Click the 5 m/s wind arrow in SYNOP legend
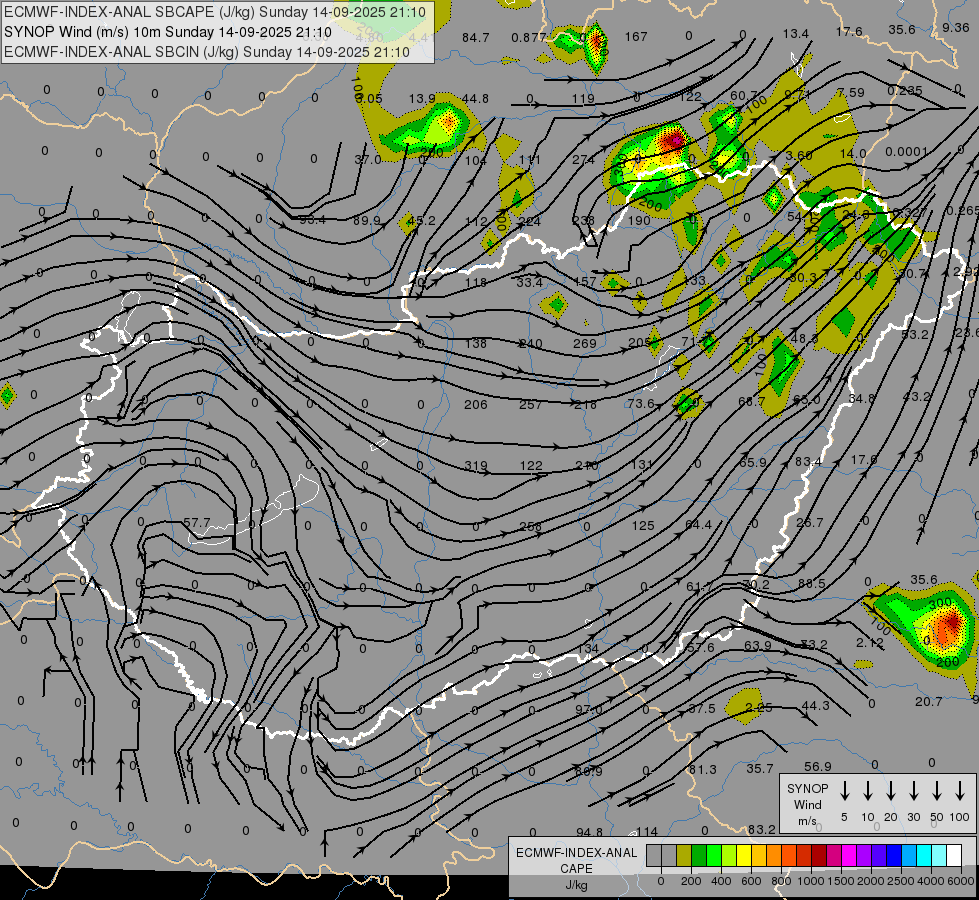 point(844,791)
